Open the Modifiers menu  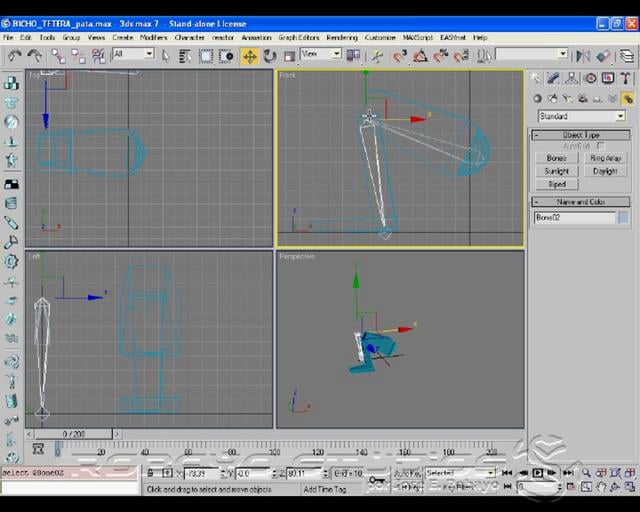[153, 38]
